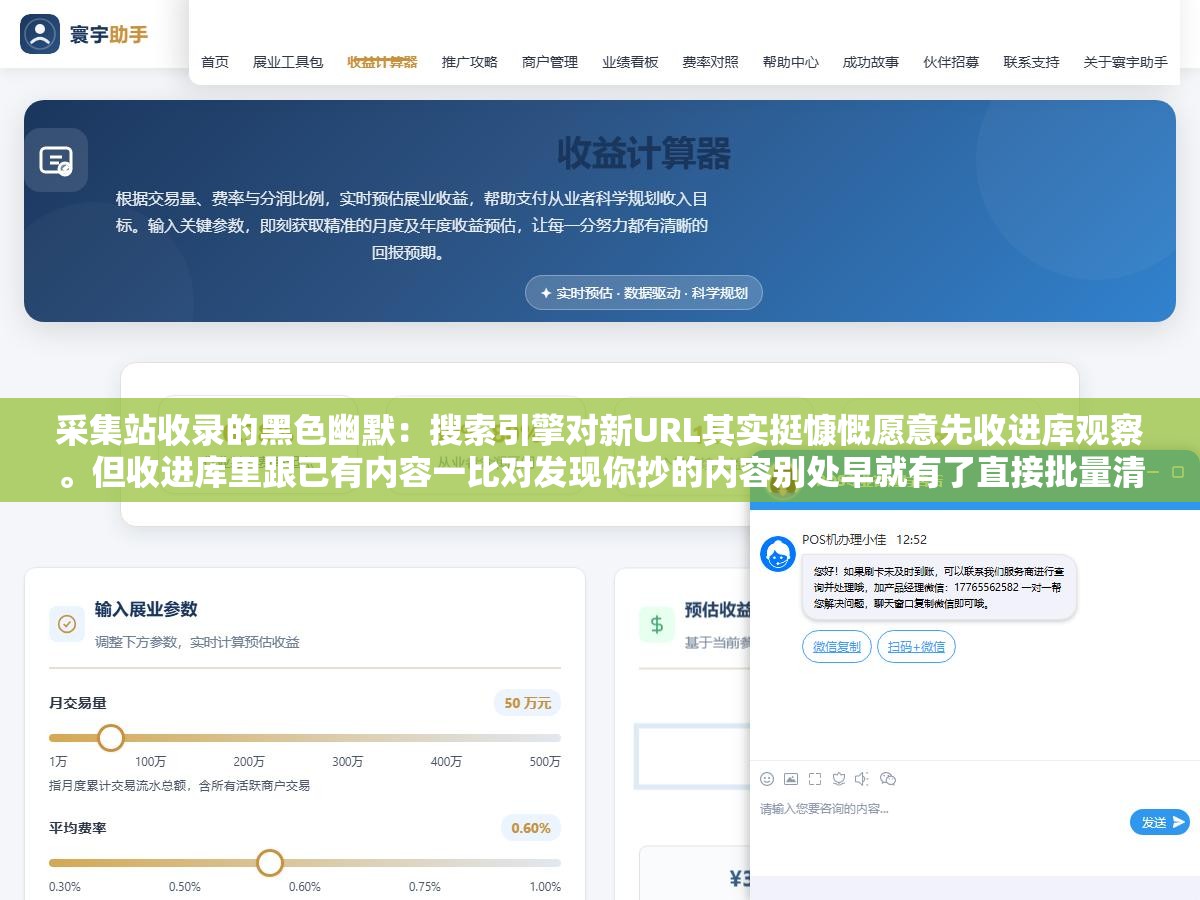1200x900 pixels.
Task: Click the 输入展业参数 heading
Action: pos(146,609)
